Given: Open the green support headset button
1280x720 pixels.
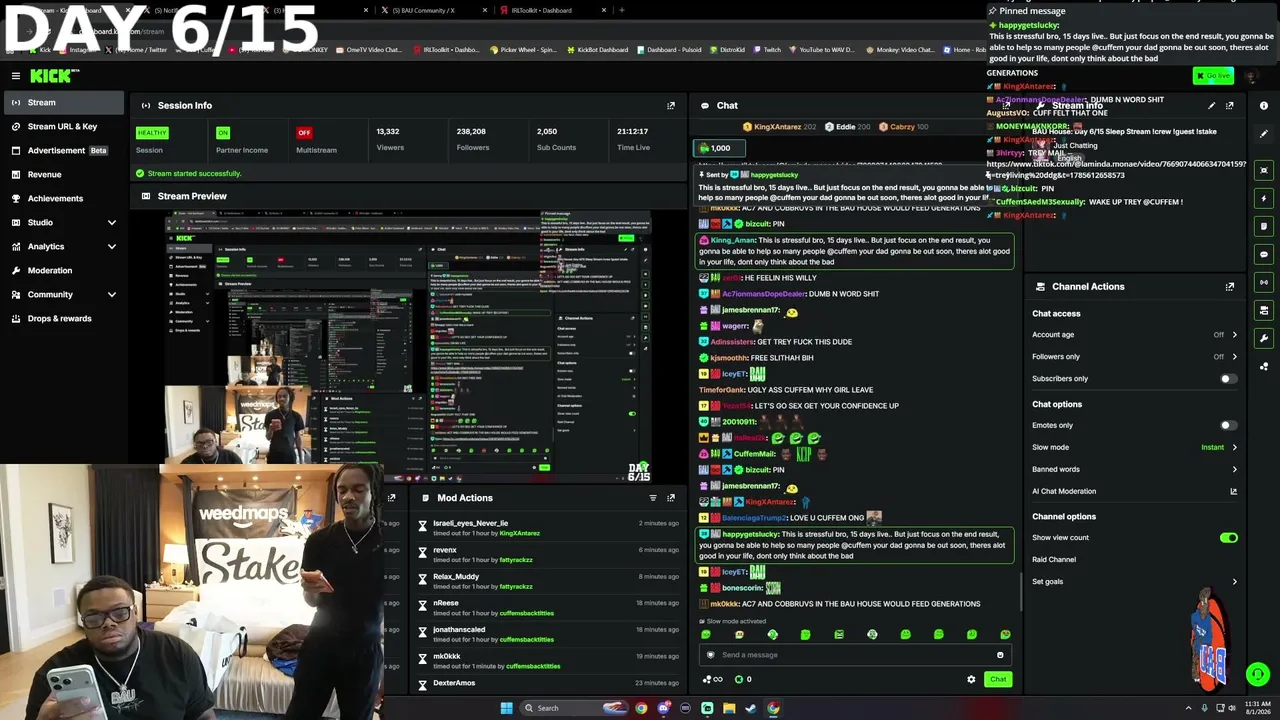Looking at the screenshot, I should (1258, 674).
